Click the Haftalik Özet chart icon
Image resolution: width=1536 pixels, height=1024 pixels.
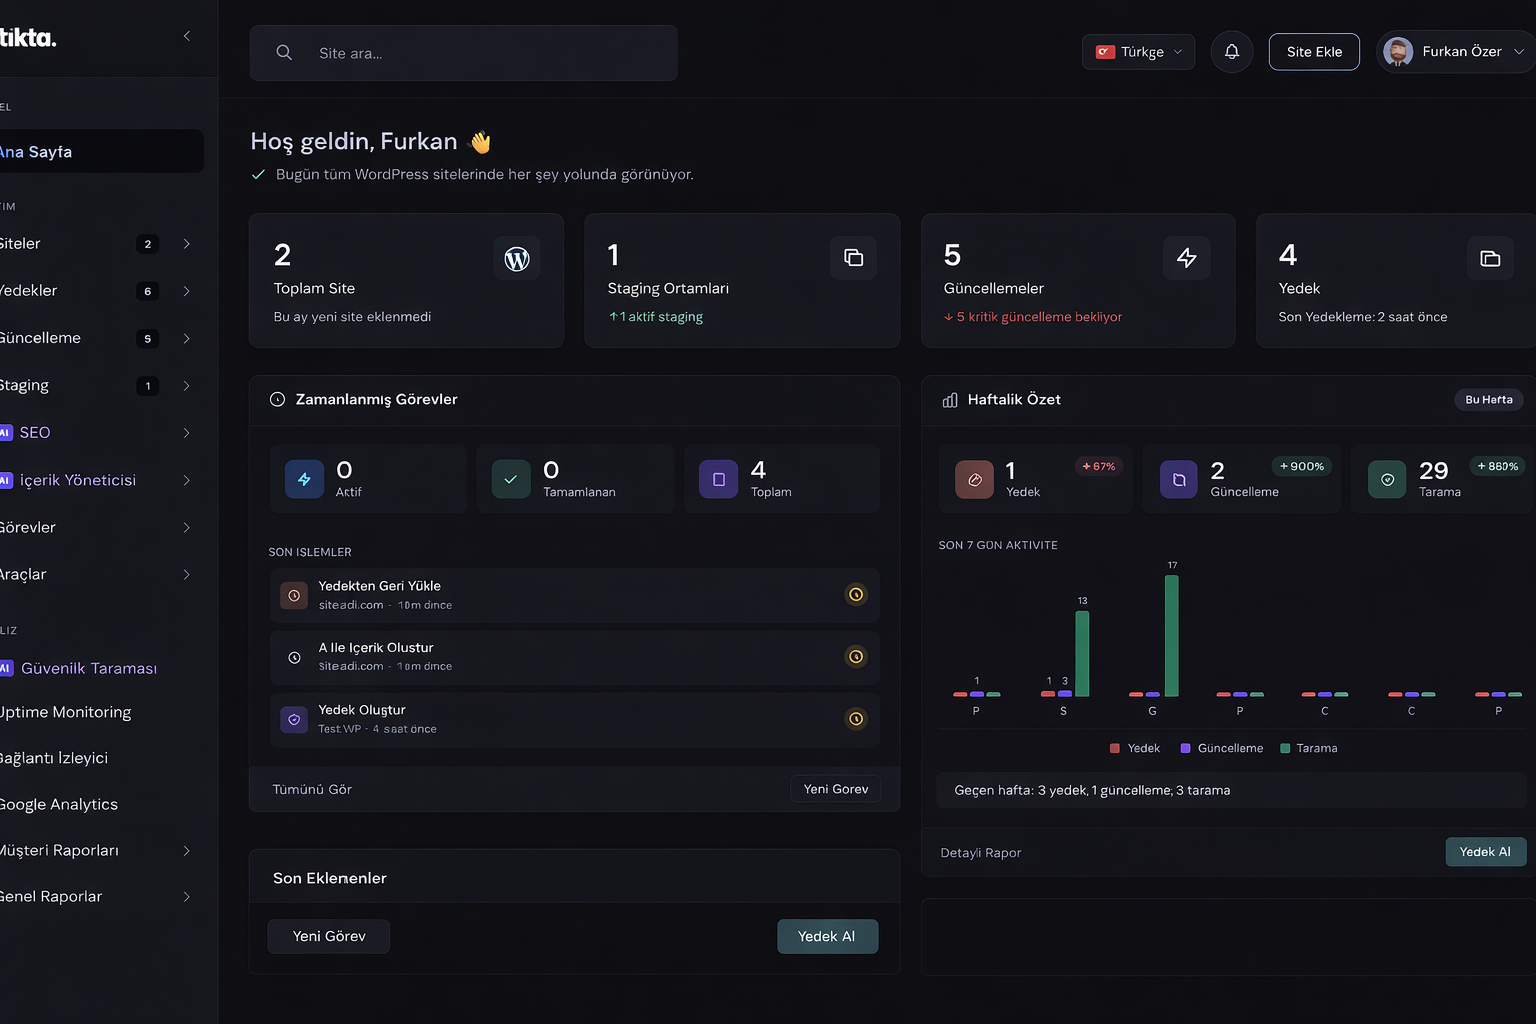[x=948, y=399]
